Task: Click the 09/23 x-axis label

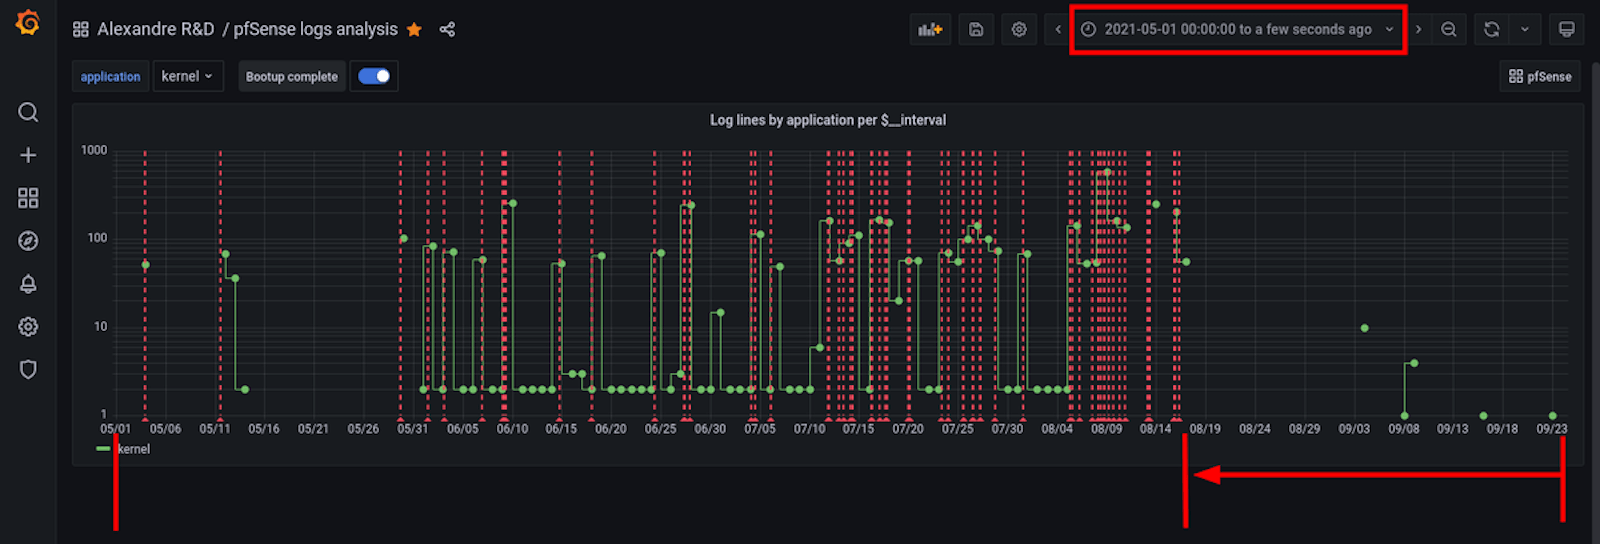Action: (1552, 429)
